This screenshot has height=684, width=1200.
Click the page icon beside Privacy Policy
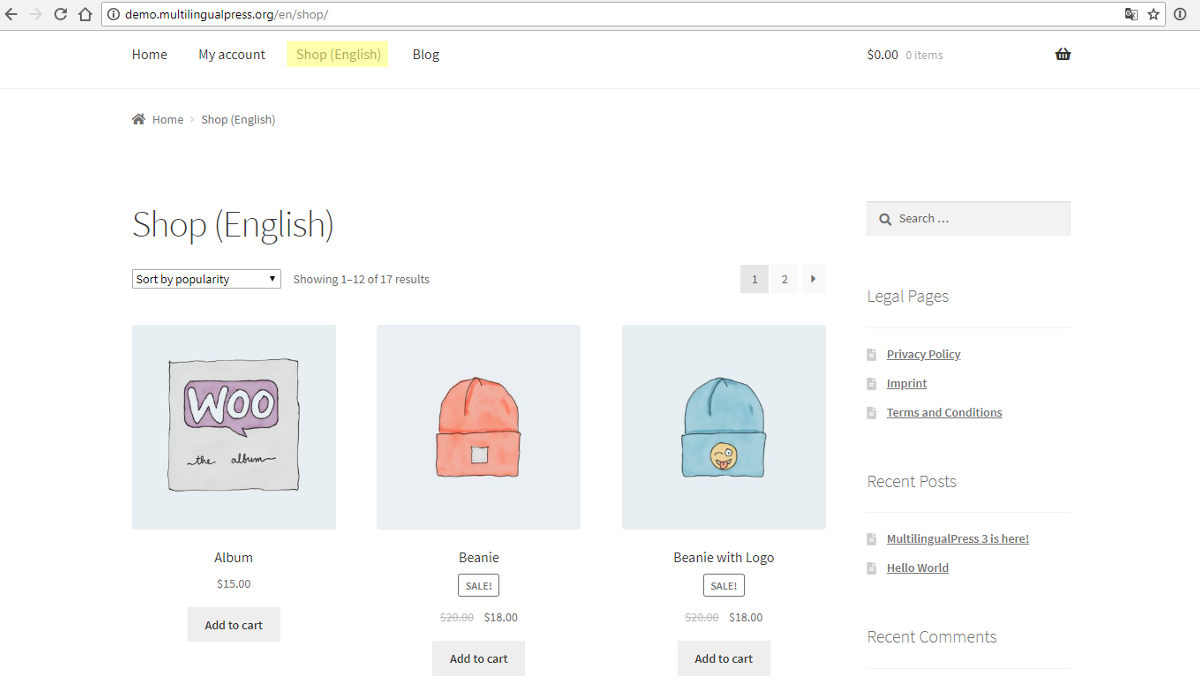871,354
